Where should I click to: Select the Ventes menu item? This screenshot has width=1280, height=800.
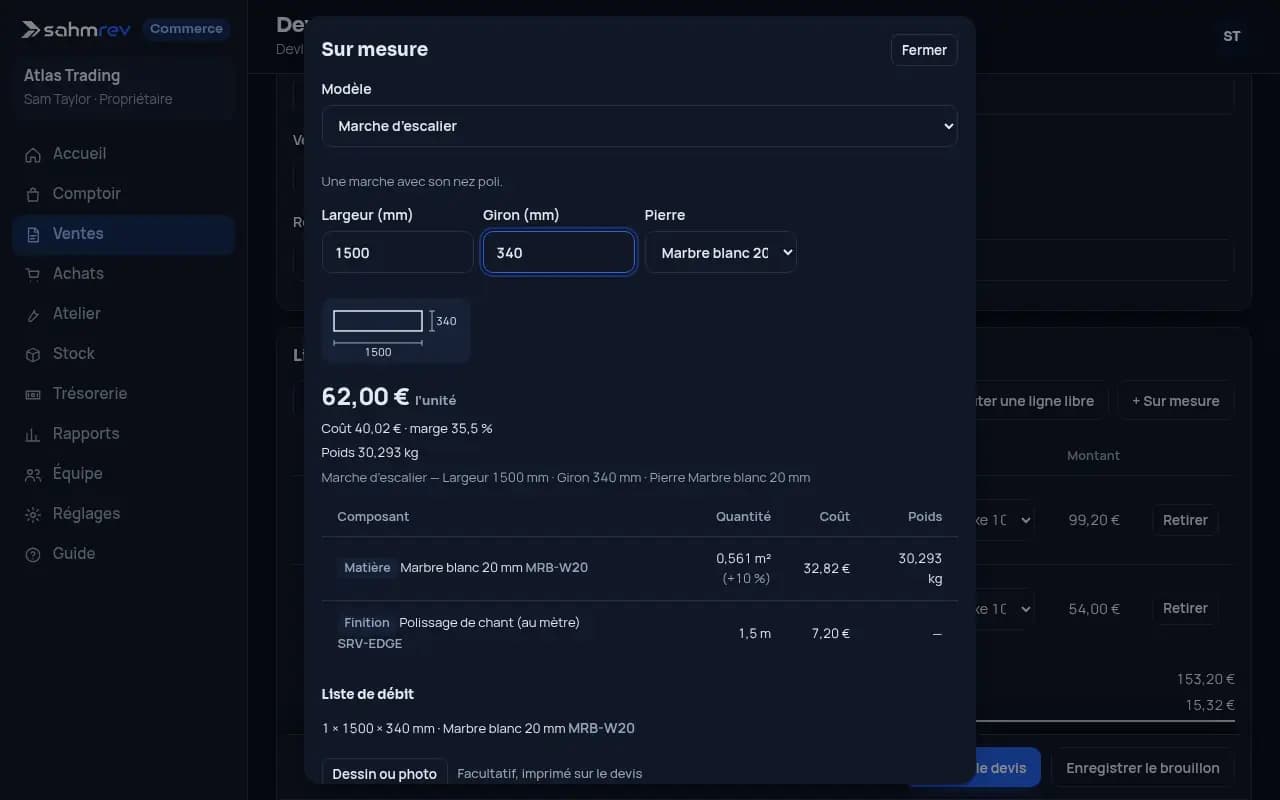tap(124, 234)
